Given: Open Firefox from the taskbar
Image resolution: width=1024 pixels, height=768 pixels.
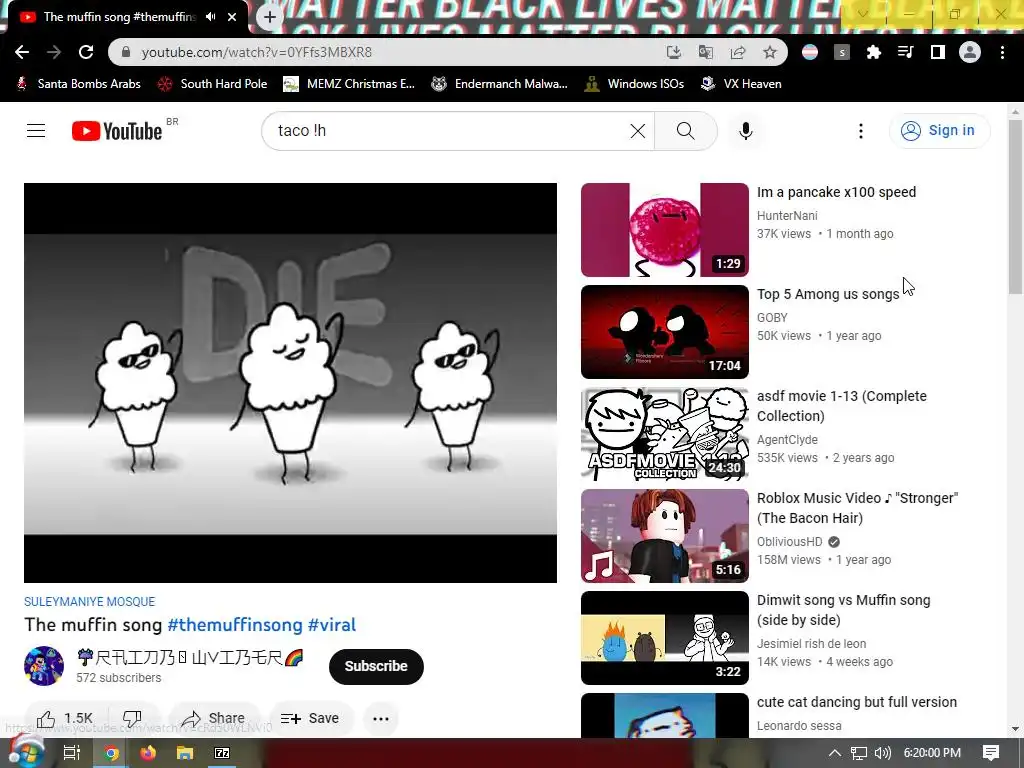Looking at the screenshot, I should (148, 753).
